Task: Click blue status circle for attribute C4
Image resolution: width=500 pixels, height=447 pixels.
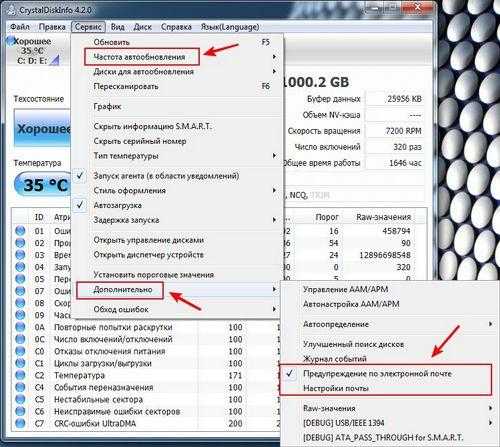Action: (20, 387)
